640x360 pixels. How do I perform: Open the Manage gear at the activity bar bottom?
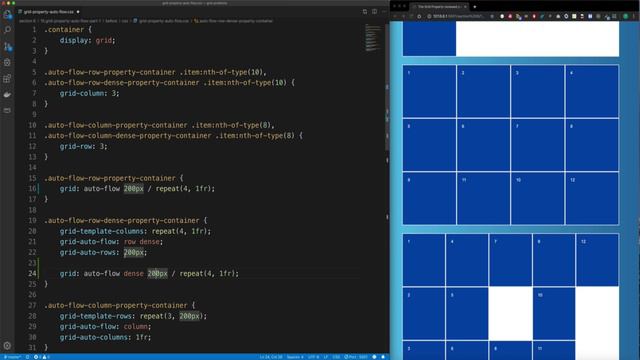[x=7, y=346]
